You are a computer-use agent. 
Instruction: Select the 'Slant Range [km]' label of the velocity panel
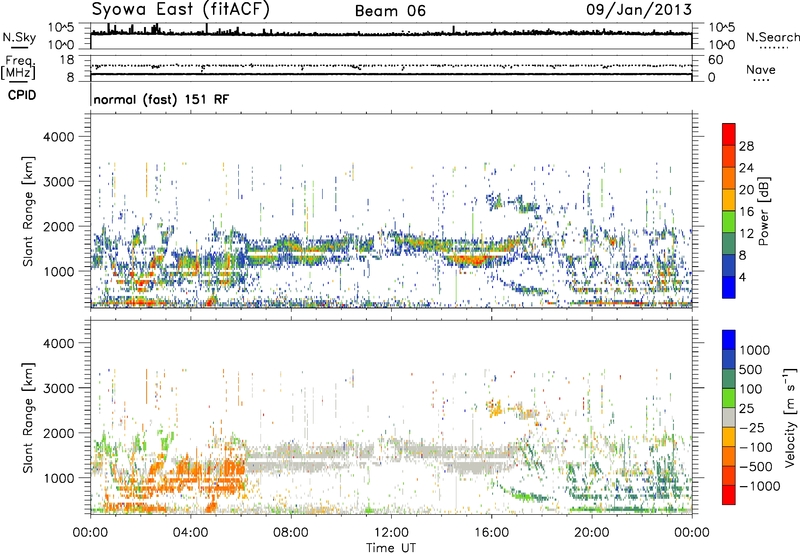pos(28,418)
